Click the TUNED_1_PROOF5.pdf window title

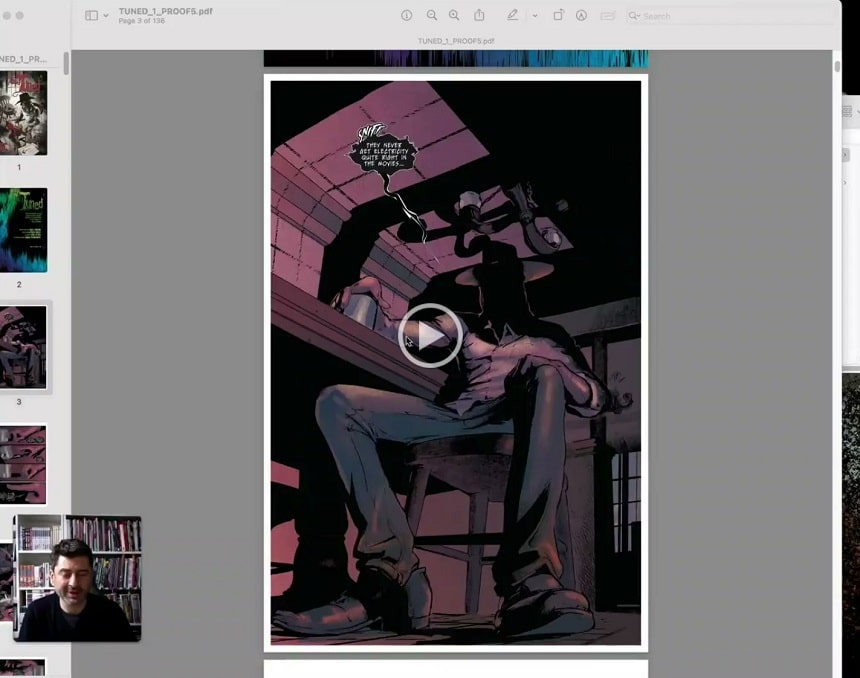pos(166,11)
